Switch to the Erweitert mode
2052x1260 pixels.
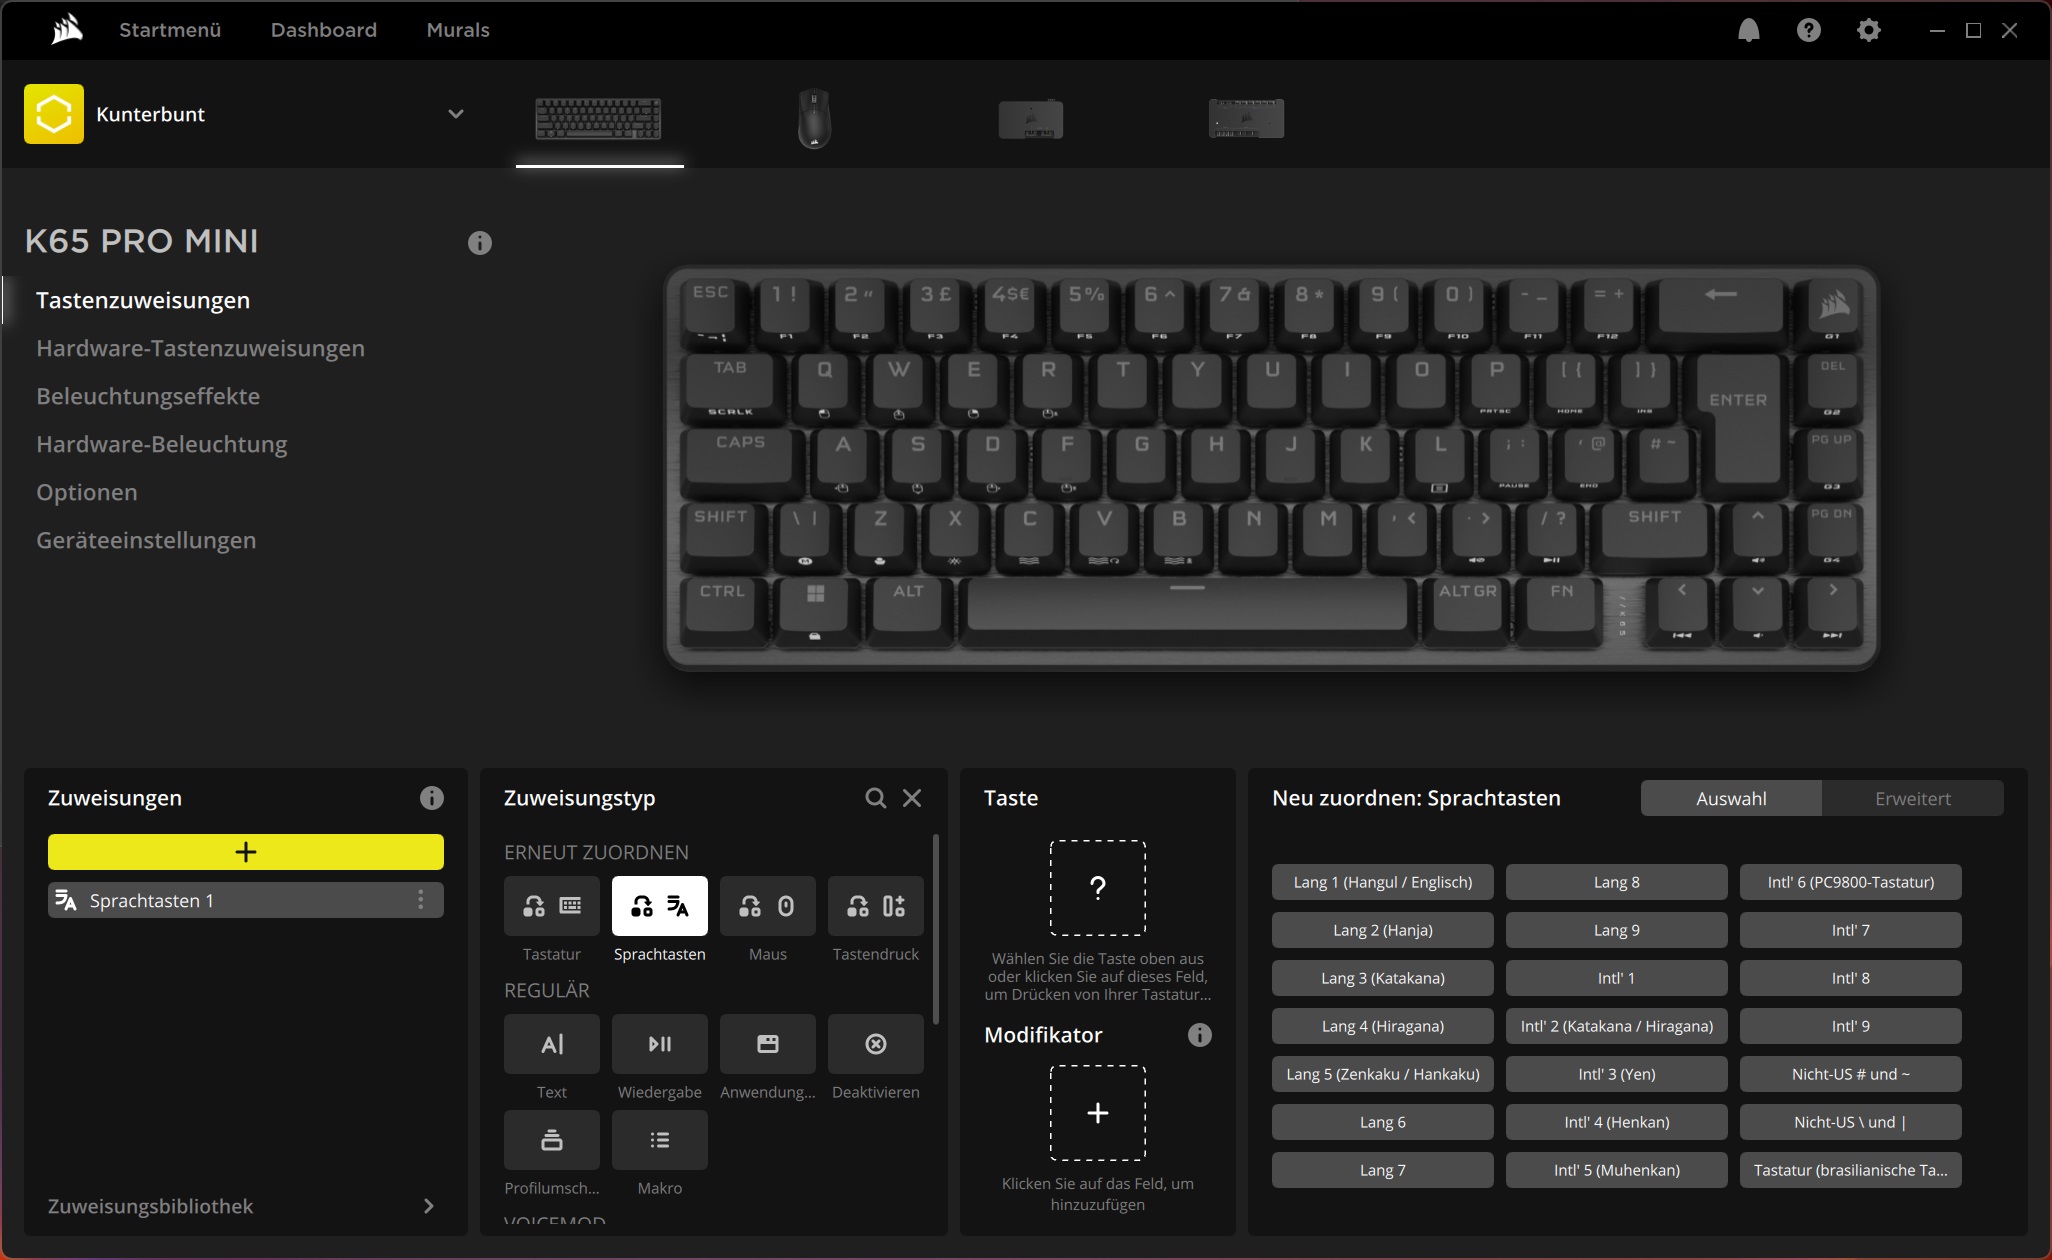[1913, 798]
